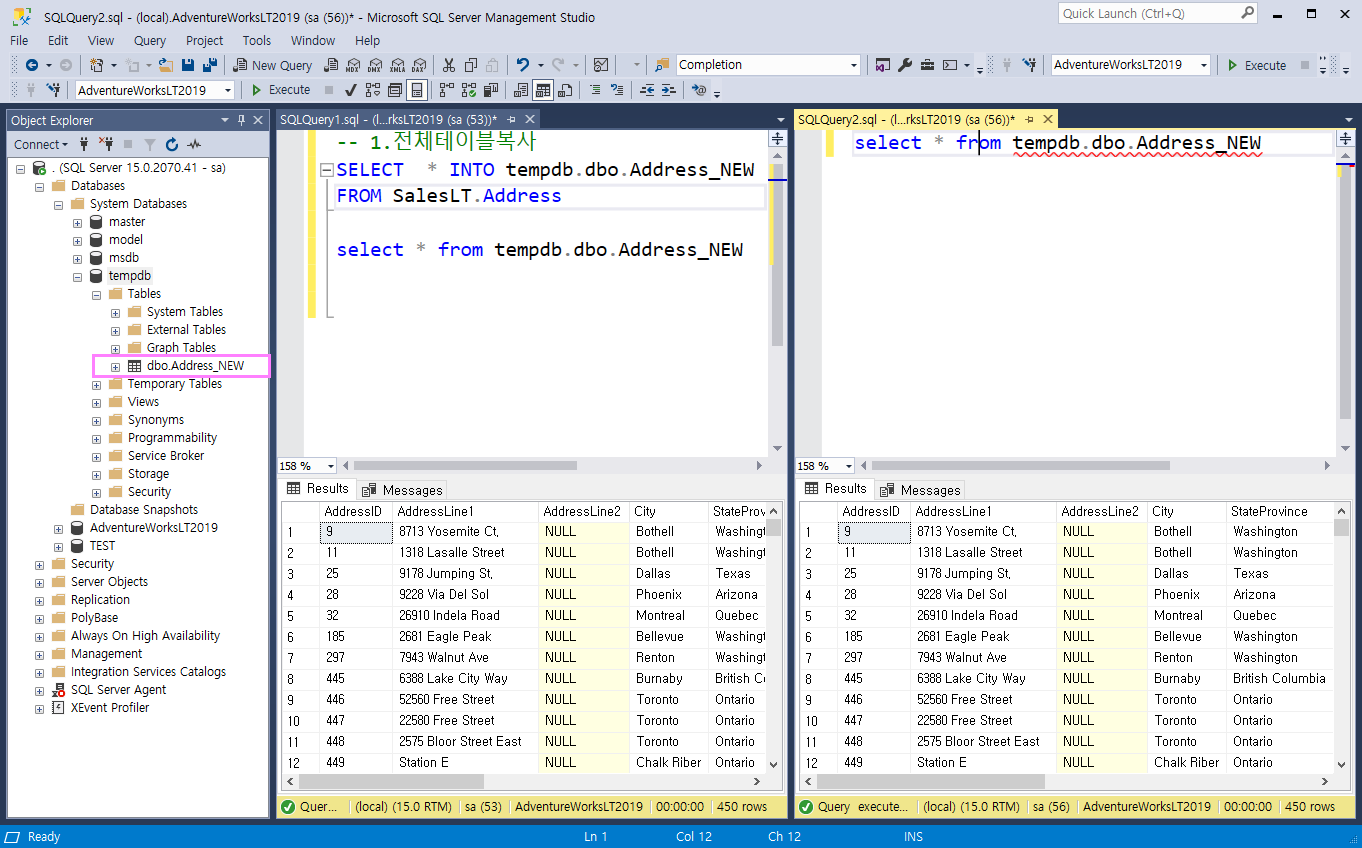The width and height of the screenshot is (1362, 848).
Task: Toggle Results to Grid mode
Action: click(x=543, y=90)
